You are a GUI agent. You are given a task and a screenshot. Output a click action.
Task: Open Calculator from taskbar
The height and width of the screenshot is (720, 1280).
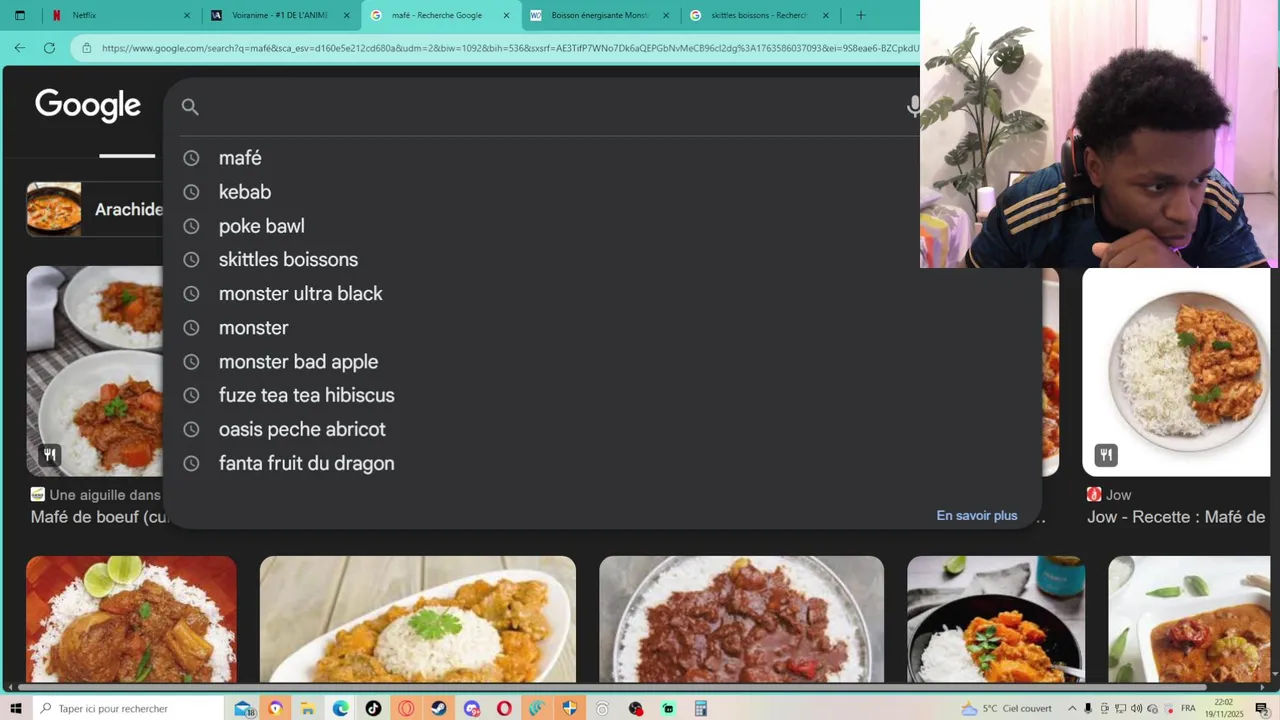point(700,708)
